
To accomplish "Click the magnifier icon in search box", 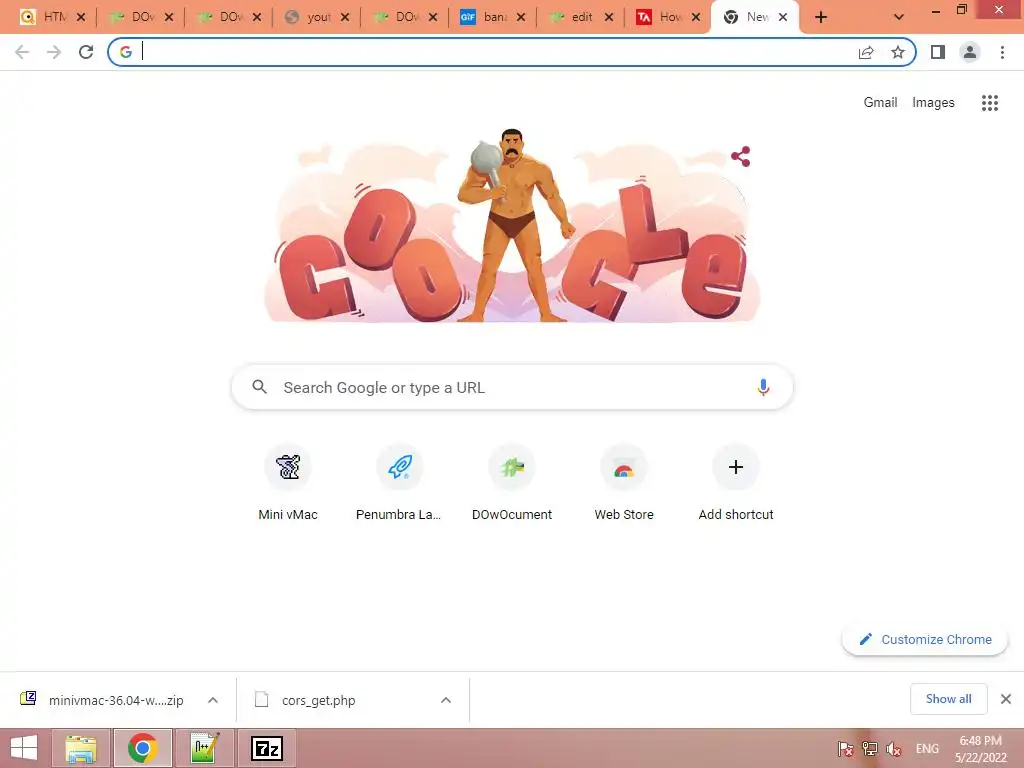I will point(260,387).
